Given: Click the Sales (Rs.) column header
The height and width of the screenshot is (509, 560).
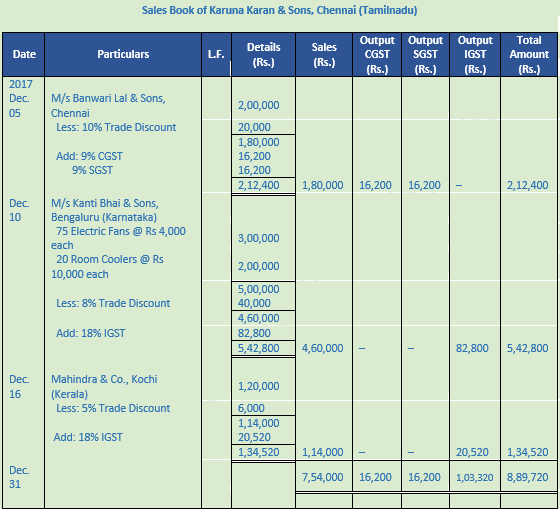Looking at the screenshot, I should point(324,54).
